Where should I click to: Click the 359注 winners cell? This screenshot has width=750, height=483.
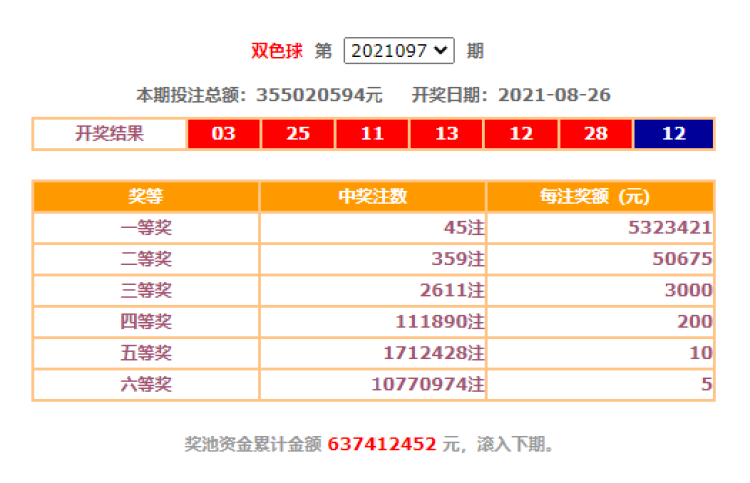373,259
